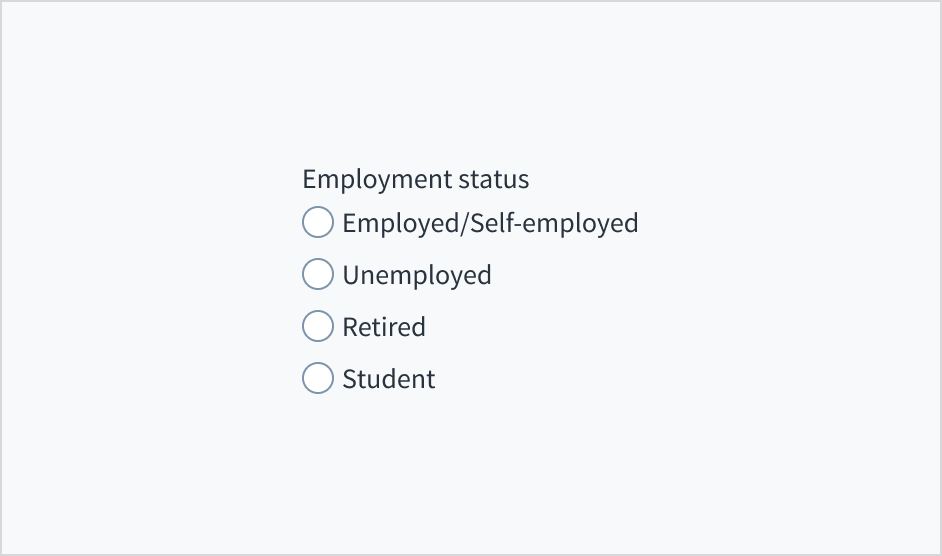Image resolution: width=942 pixels, height=556 pixels.
Task: Select the Student radio button
Action: 318,378
